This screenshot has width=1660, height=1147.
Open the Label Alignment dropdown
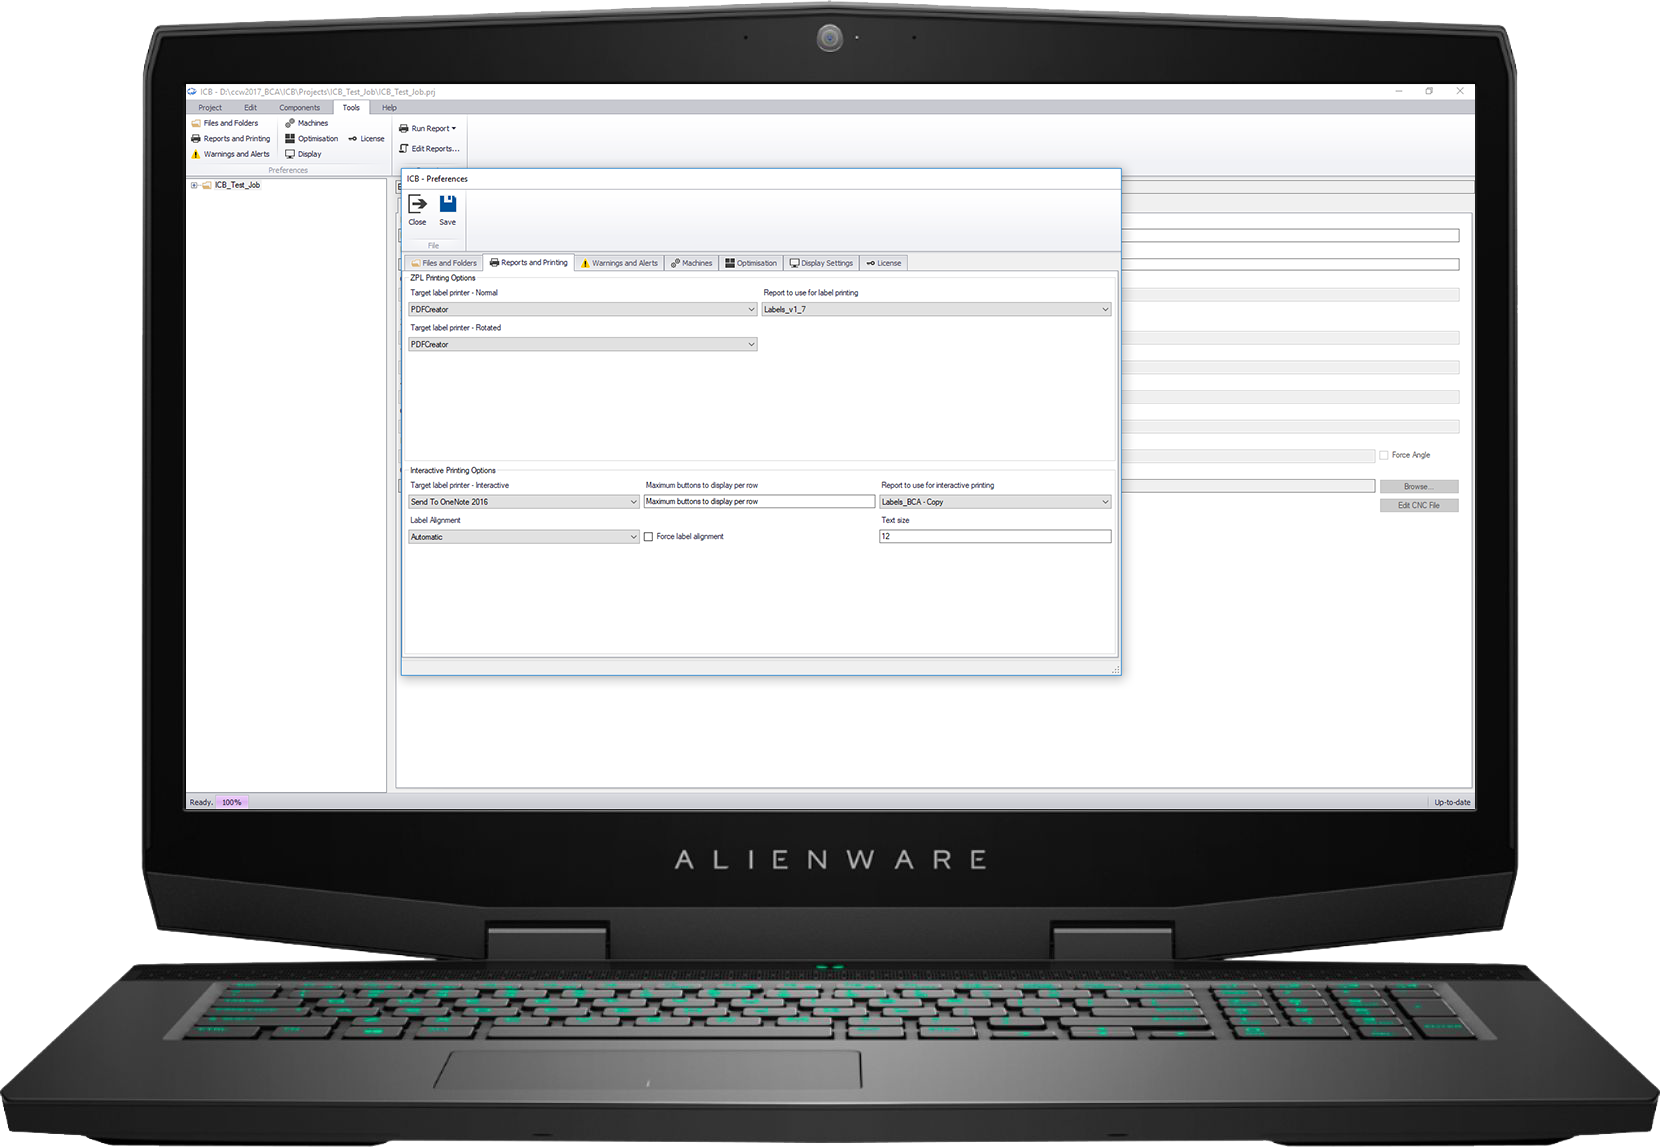(x=524, y=537)
